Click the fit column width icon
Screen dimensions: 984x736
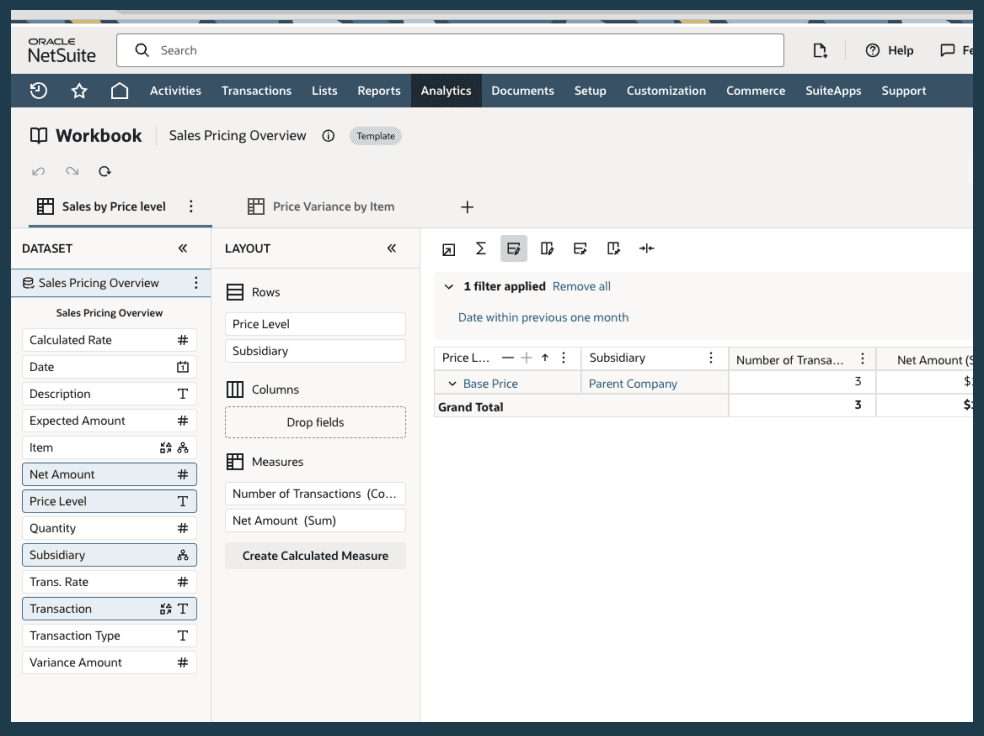[x=646, y=248]
